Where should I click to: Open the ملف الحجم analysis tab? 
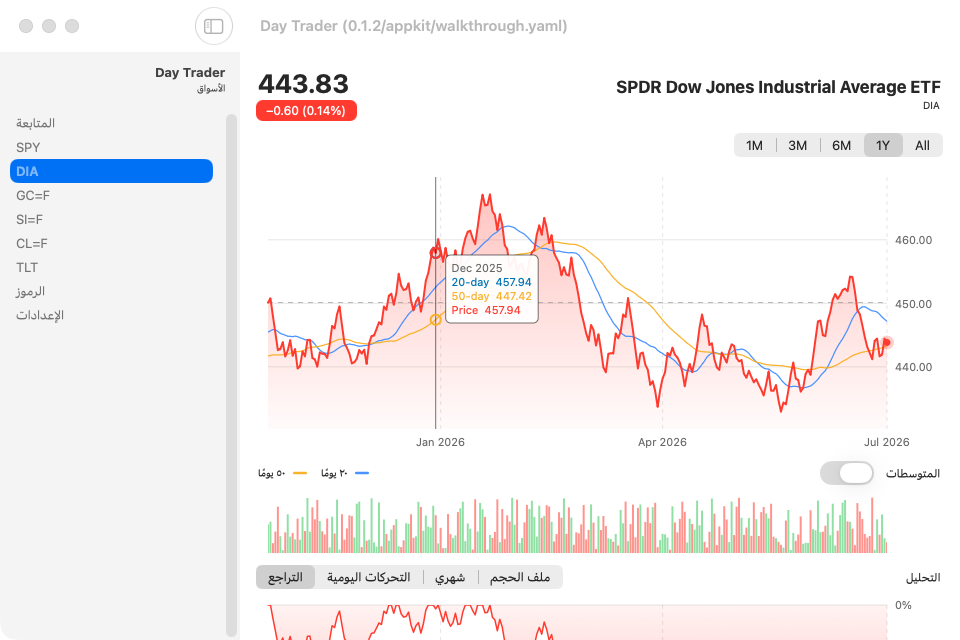tap(520, 578)
